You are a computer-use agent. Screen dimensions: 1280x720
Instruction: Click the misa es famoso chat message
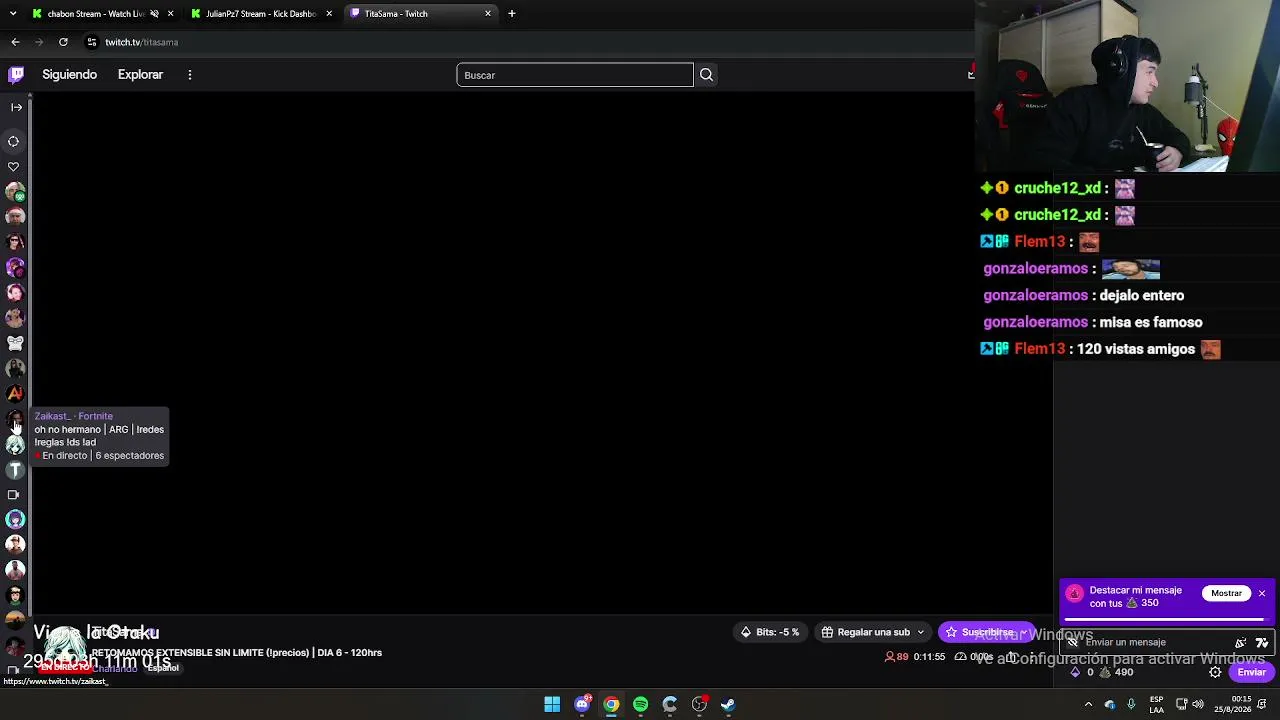1150,322
